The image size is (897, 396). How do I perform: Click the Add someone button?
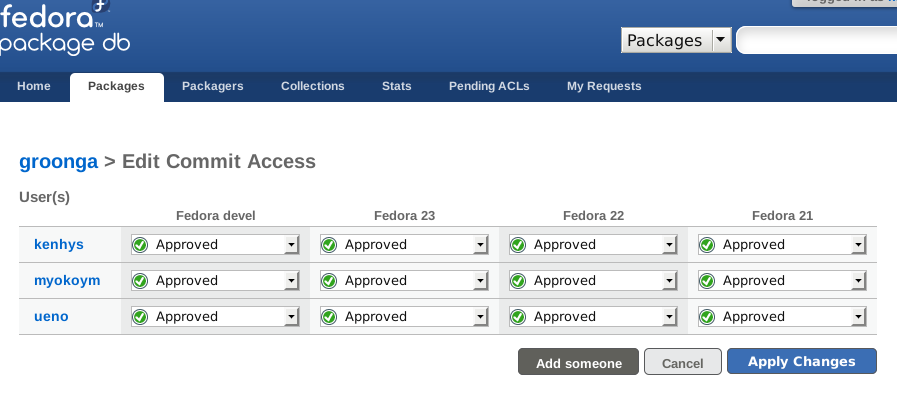tap(578, 362)
